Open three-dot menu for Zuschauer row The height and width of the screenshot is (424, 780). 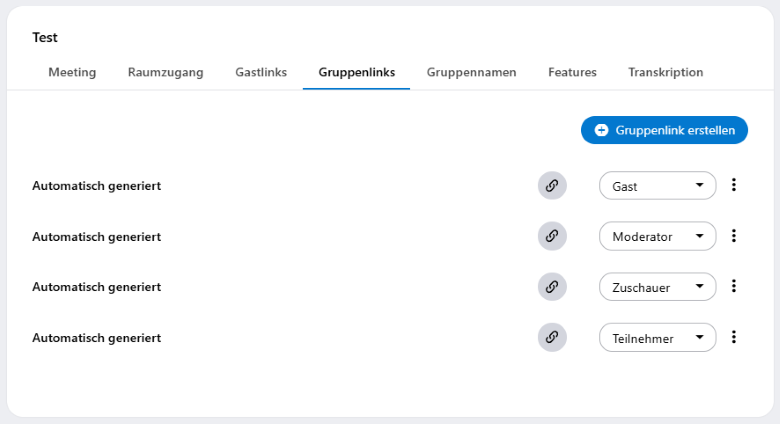734,286
